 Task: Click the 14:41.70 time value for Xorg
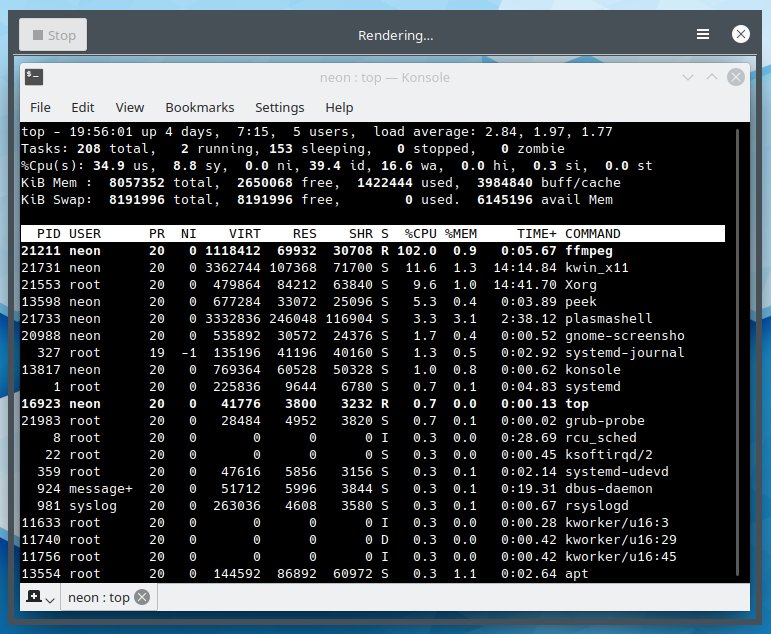[x=525, y=285]
